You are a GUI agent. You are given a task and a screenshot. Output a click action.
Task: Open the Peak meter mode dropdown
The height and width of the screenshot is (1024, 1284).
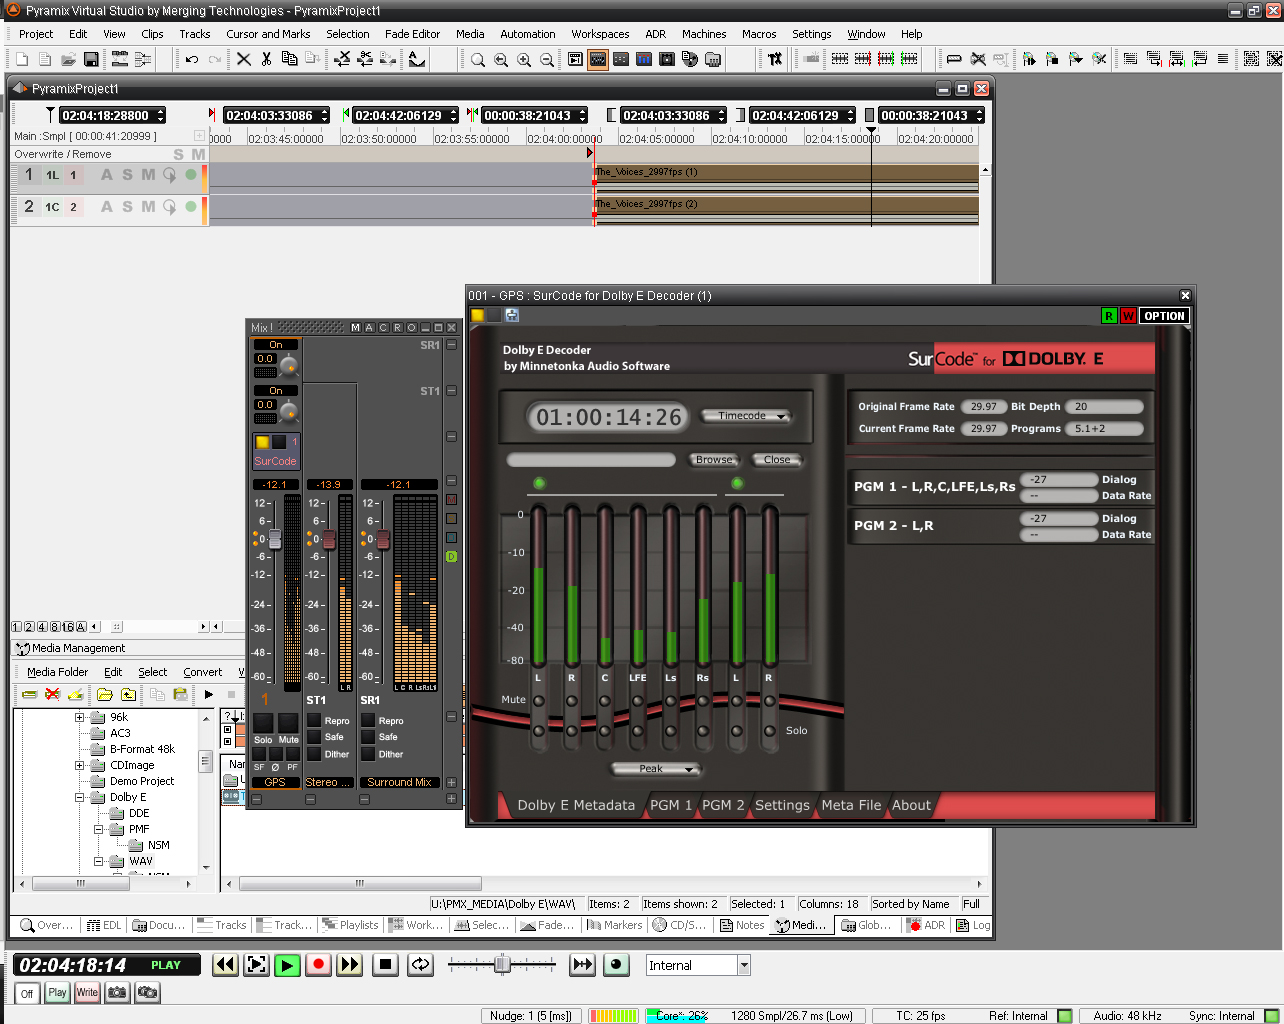click(x=655, y=769)
